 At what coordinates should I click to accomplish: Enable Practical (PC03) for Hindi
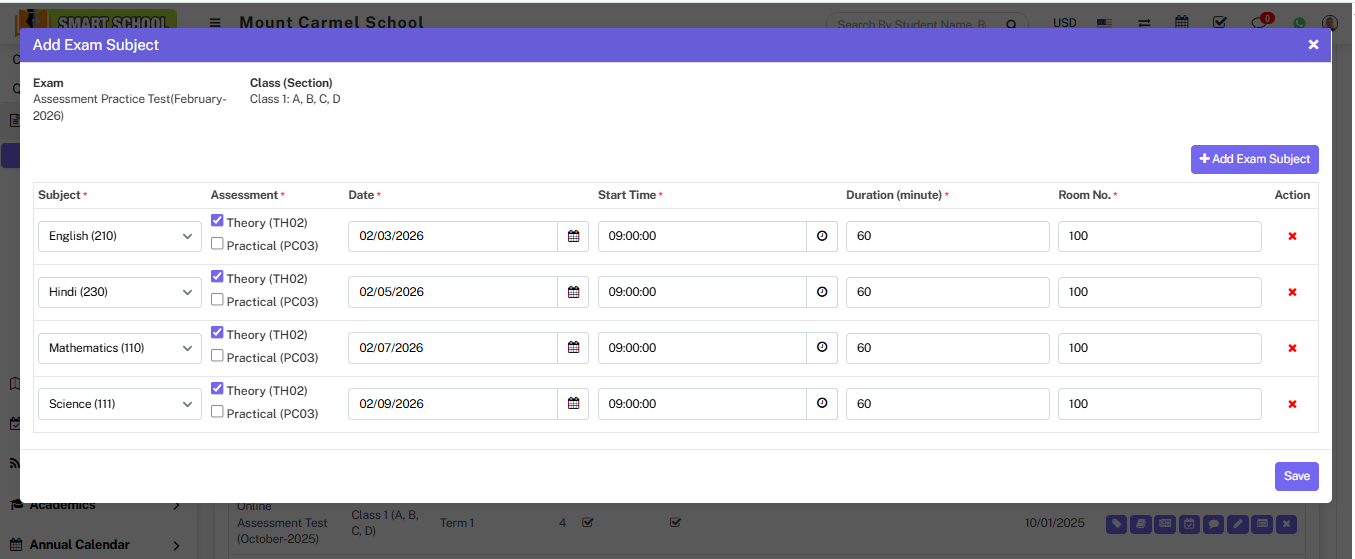[217, 300]
